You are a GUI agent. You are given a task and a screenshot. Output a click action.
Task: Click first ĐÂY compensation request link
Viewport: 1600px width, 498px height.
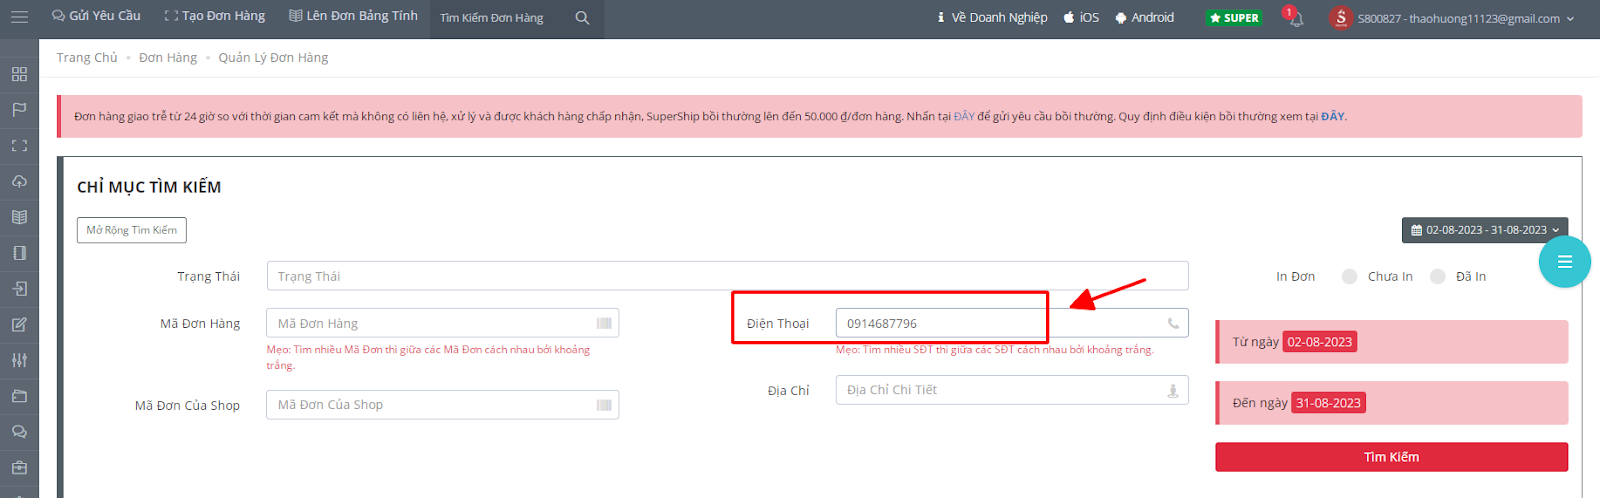[964, 117]
